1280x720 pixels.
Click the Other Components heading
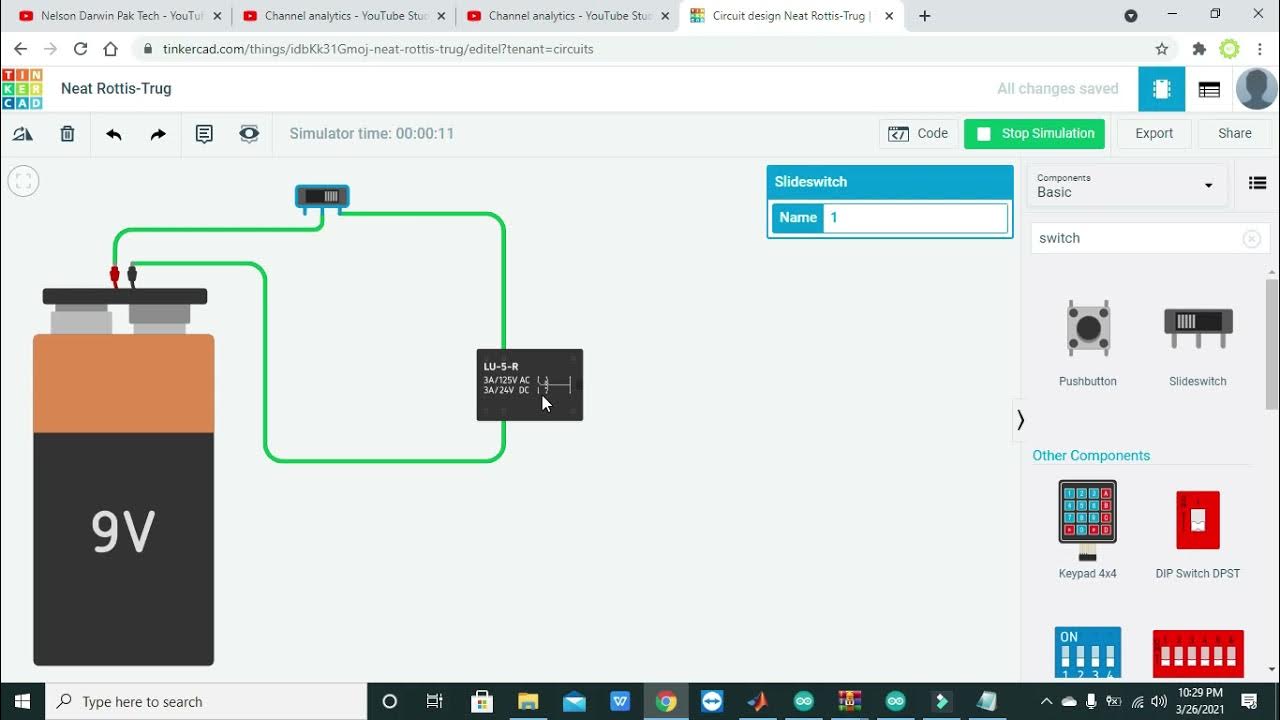point(1091,455)
